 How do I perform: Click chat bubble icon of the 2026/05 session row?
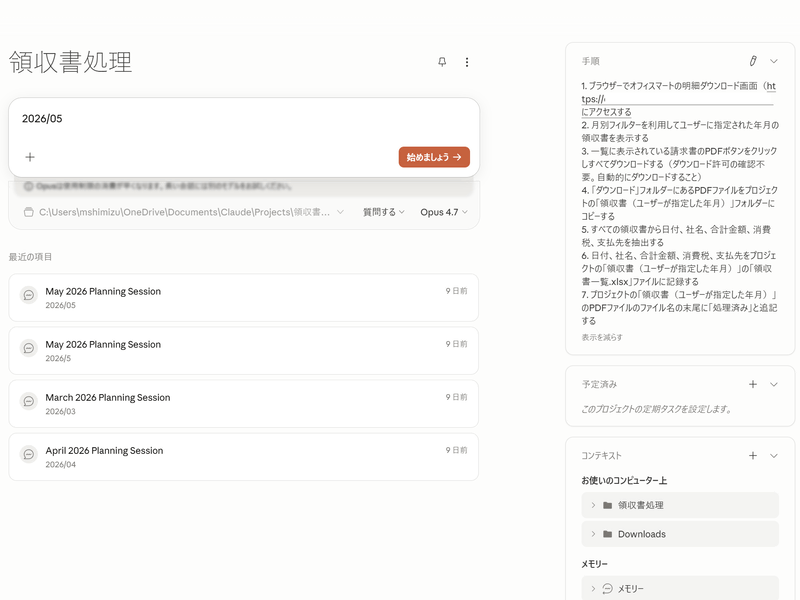tap(29, 295)
